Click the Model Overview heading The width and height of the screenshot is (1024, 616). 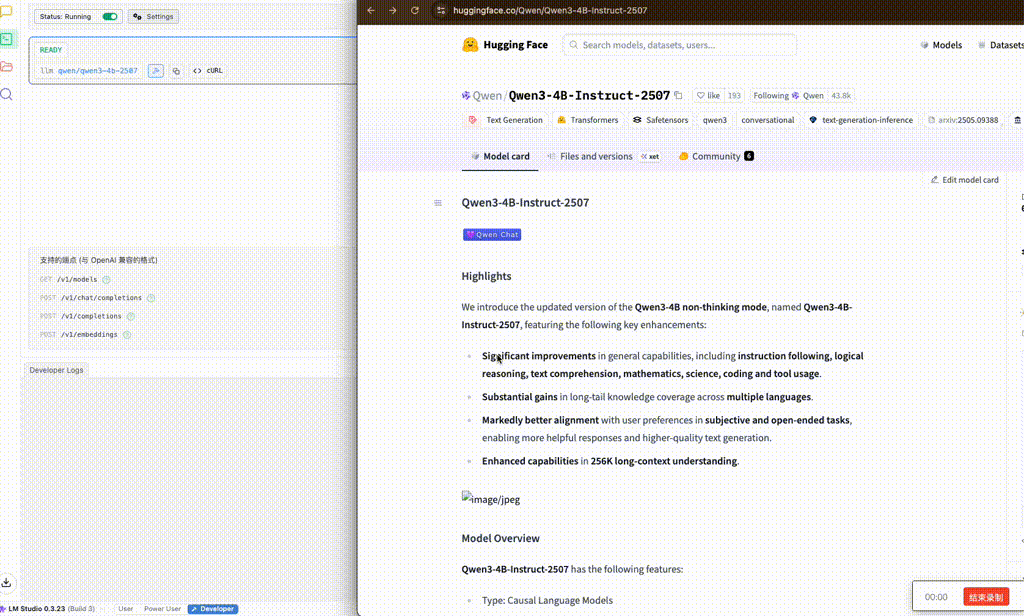click(x=500, y=538)
